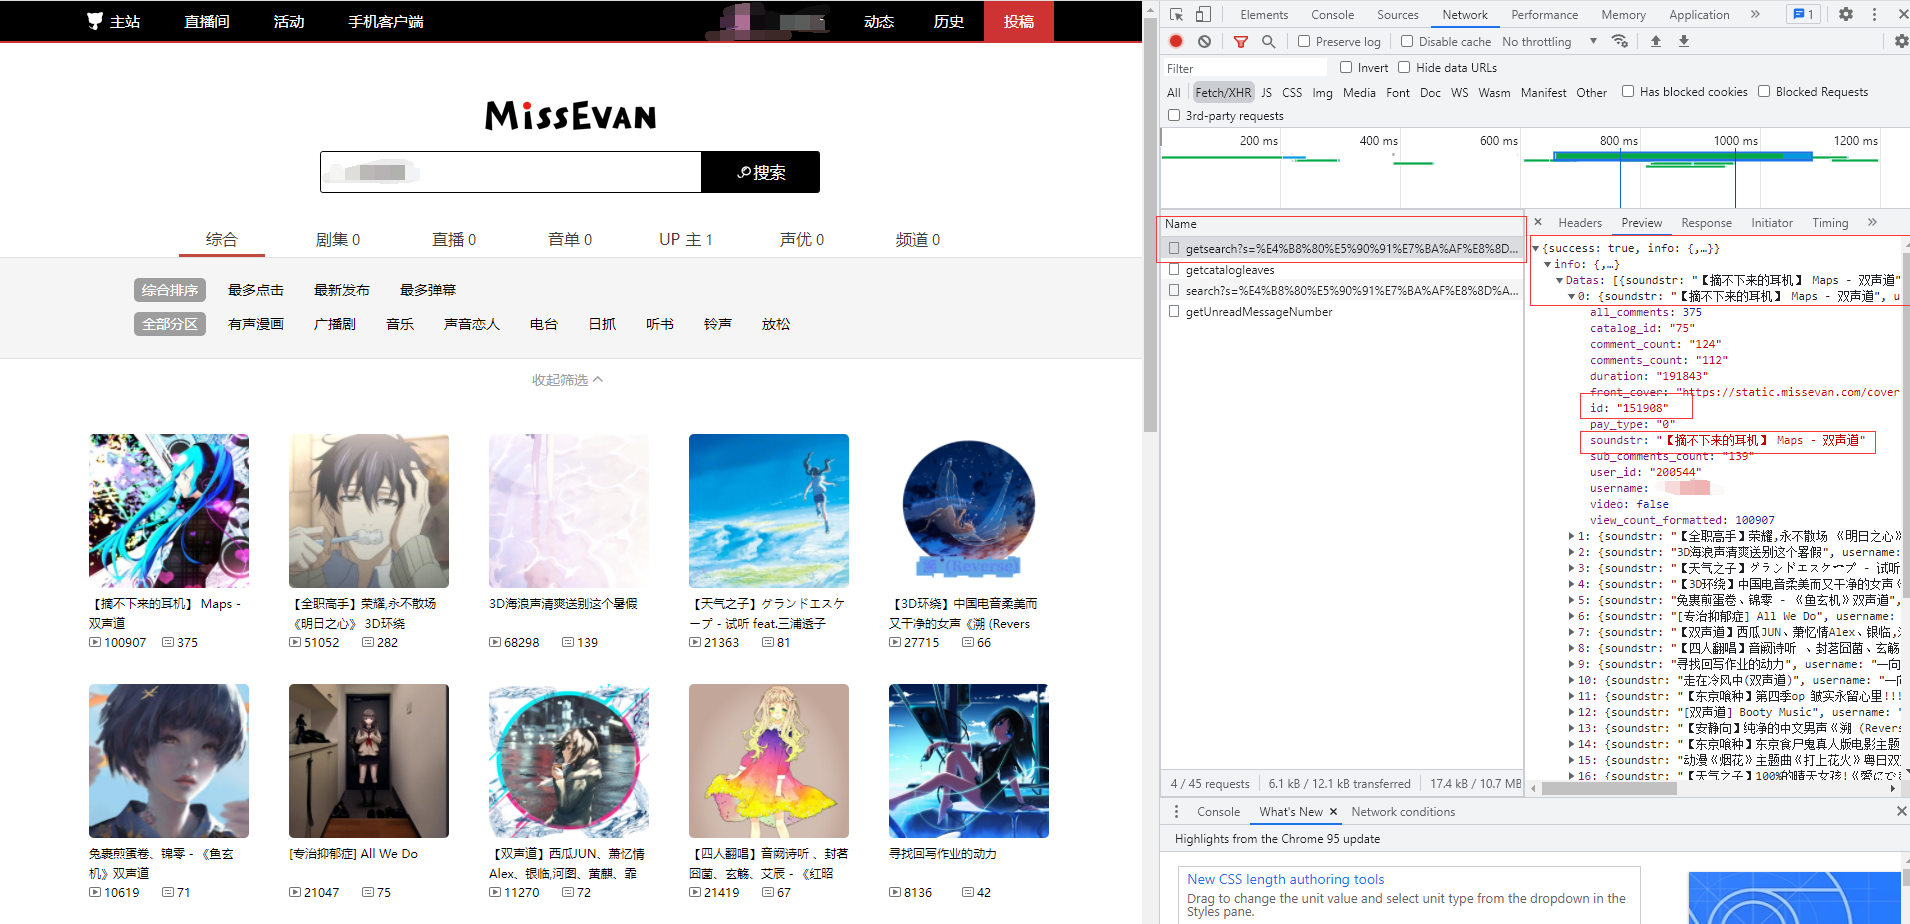
Task: Collapse the 收起筛选 filter section
Action: point(567,380)
